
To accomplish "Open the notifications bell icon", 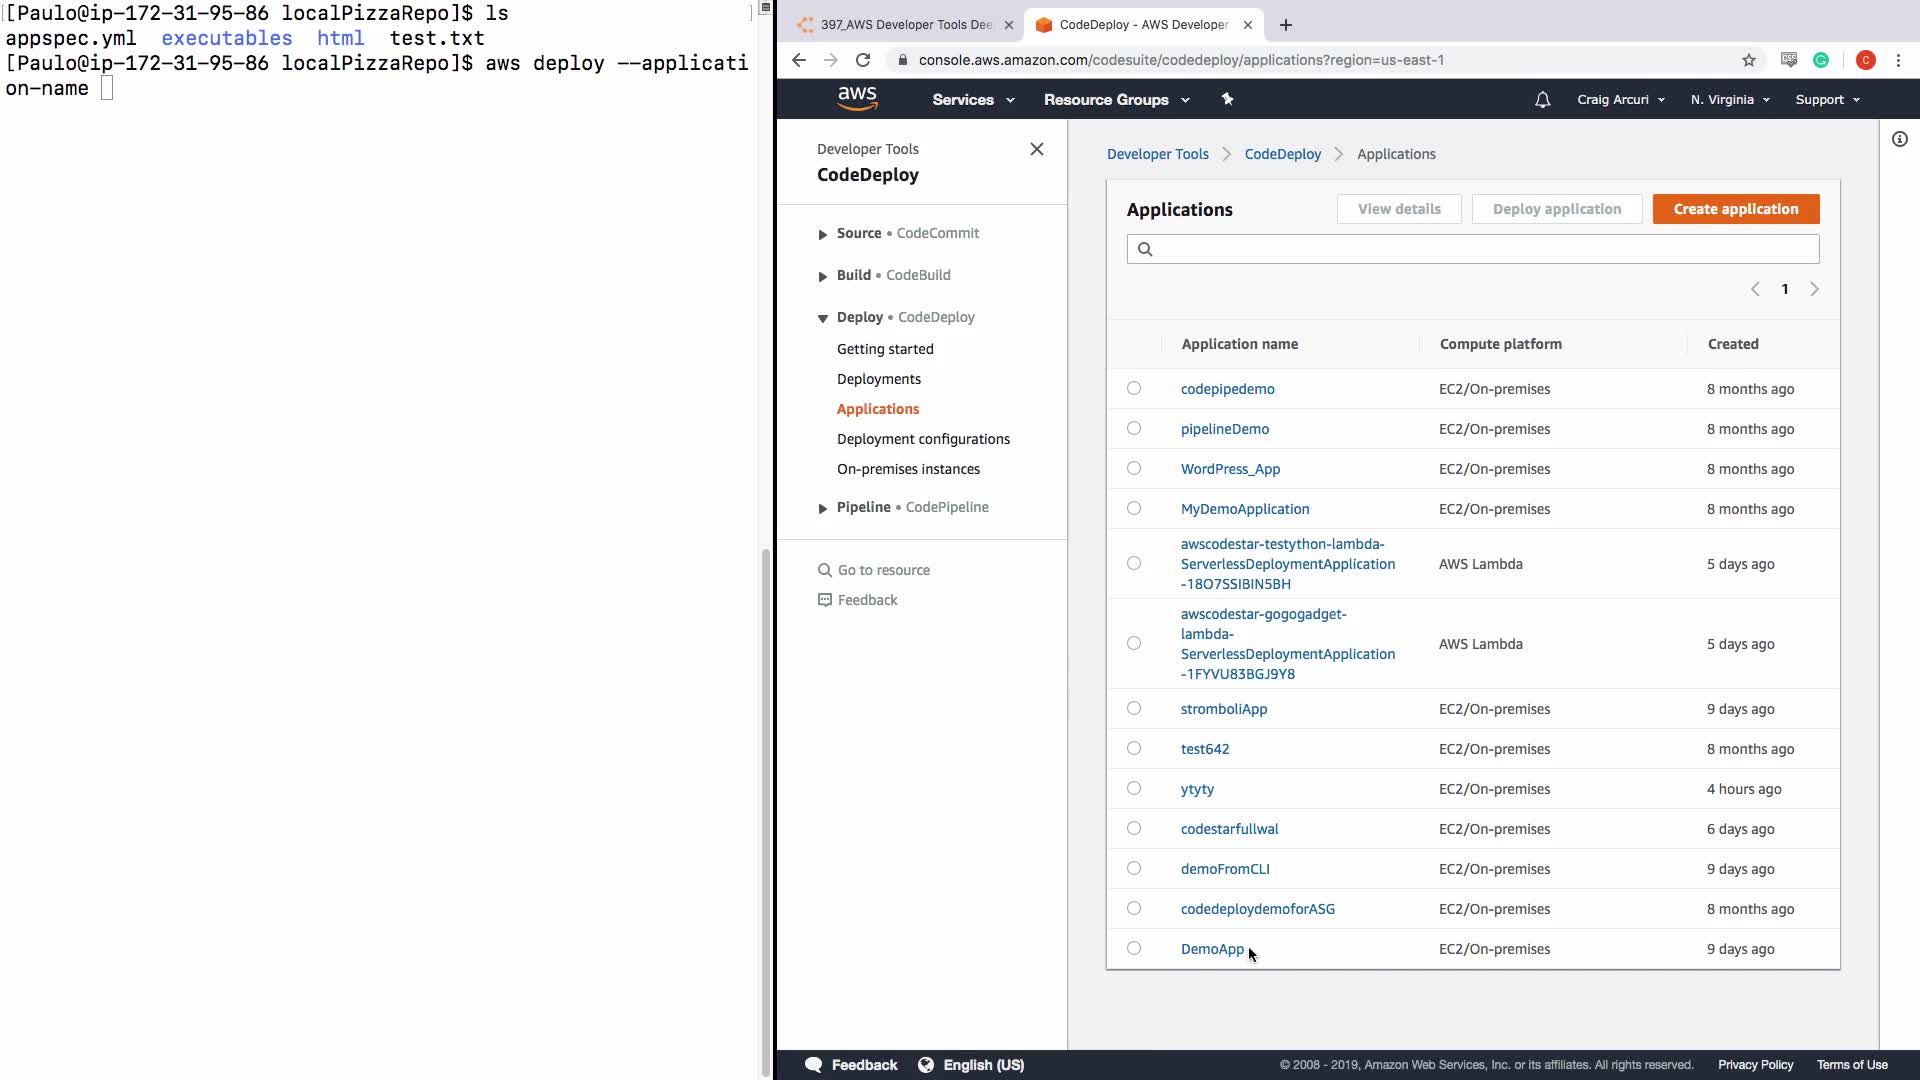I will coord(1542,100).
